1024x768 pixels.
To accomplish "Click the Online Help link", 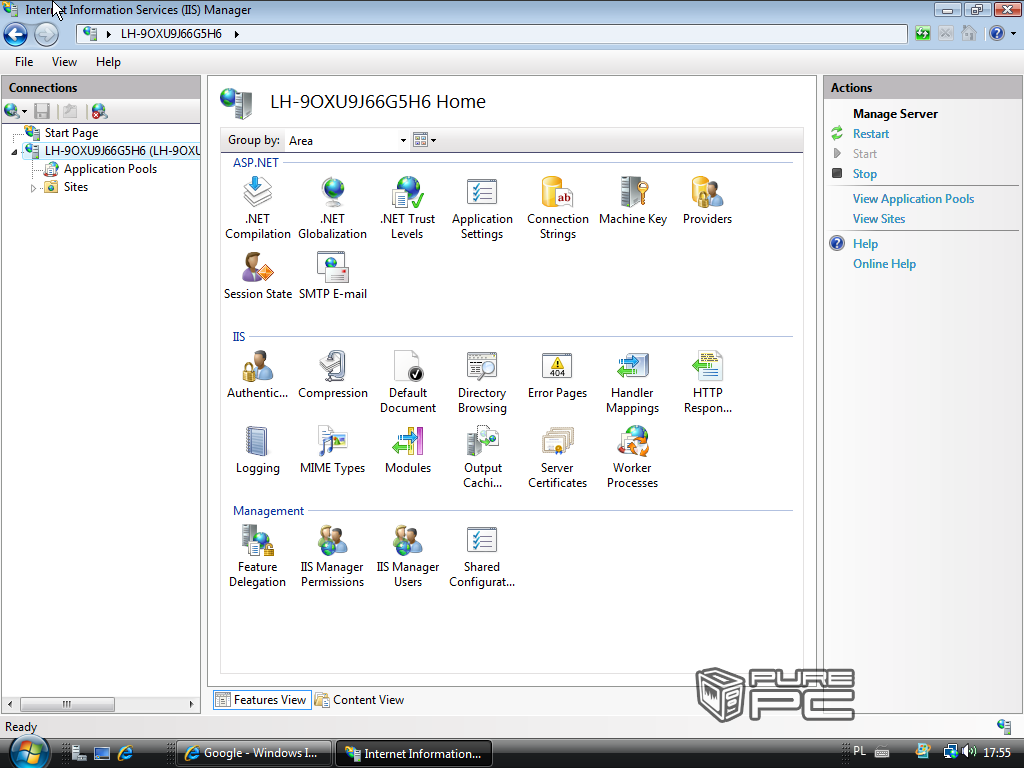I will coord(884,264).
